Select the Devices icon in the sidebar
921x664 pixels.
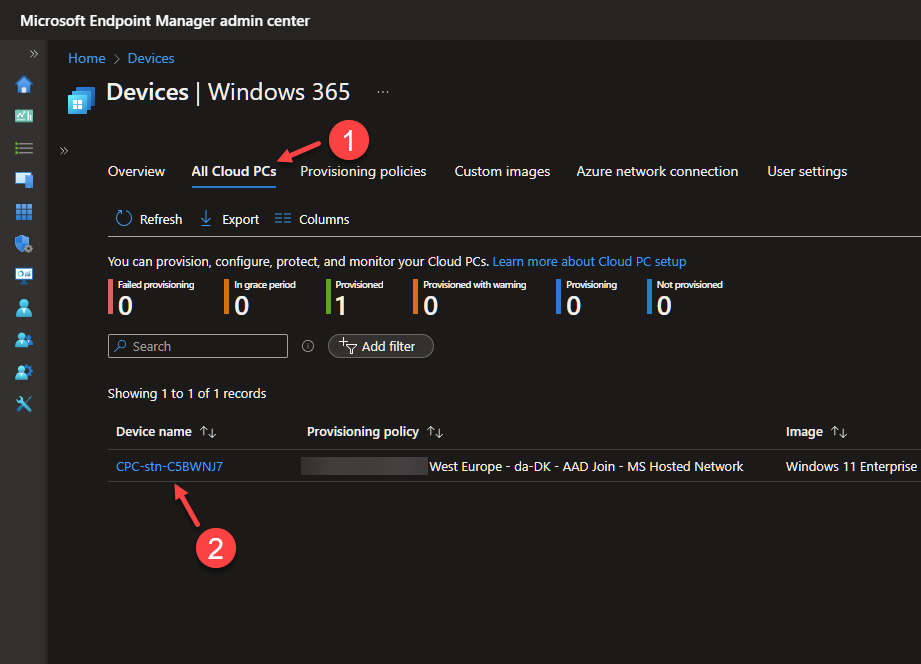pos(23,180)
